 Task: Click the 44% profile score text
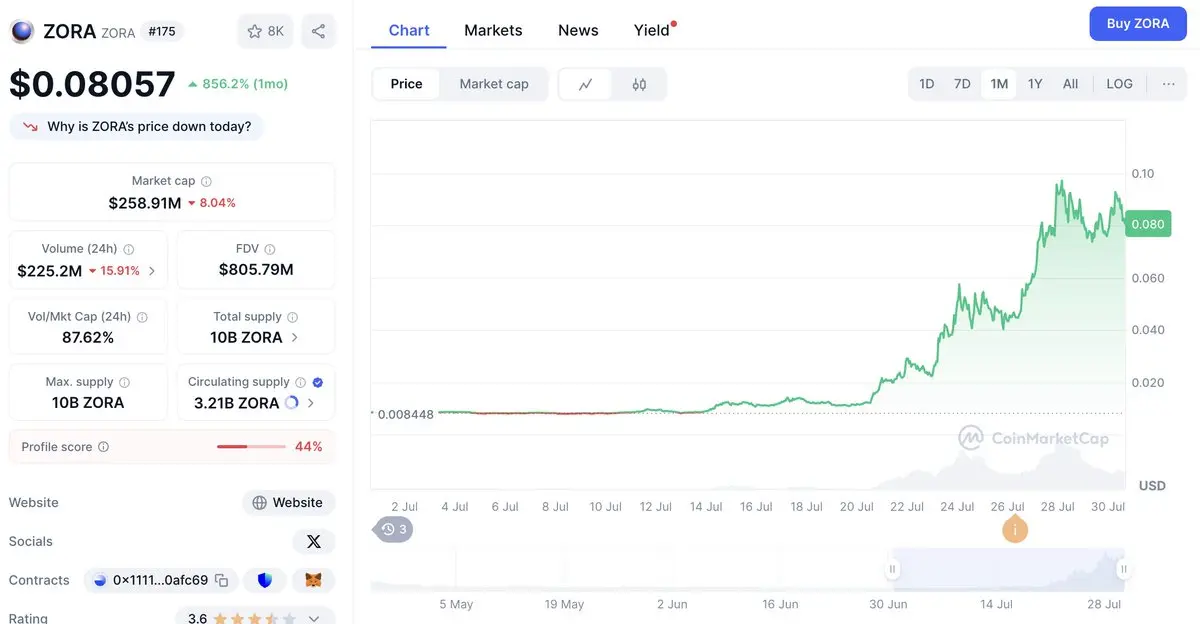click(x=308, y=447)
